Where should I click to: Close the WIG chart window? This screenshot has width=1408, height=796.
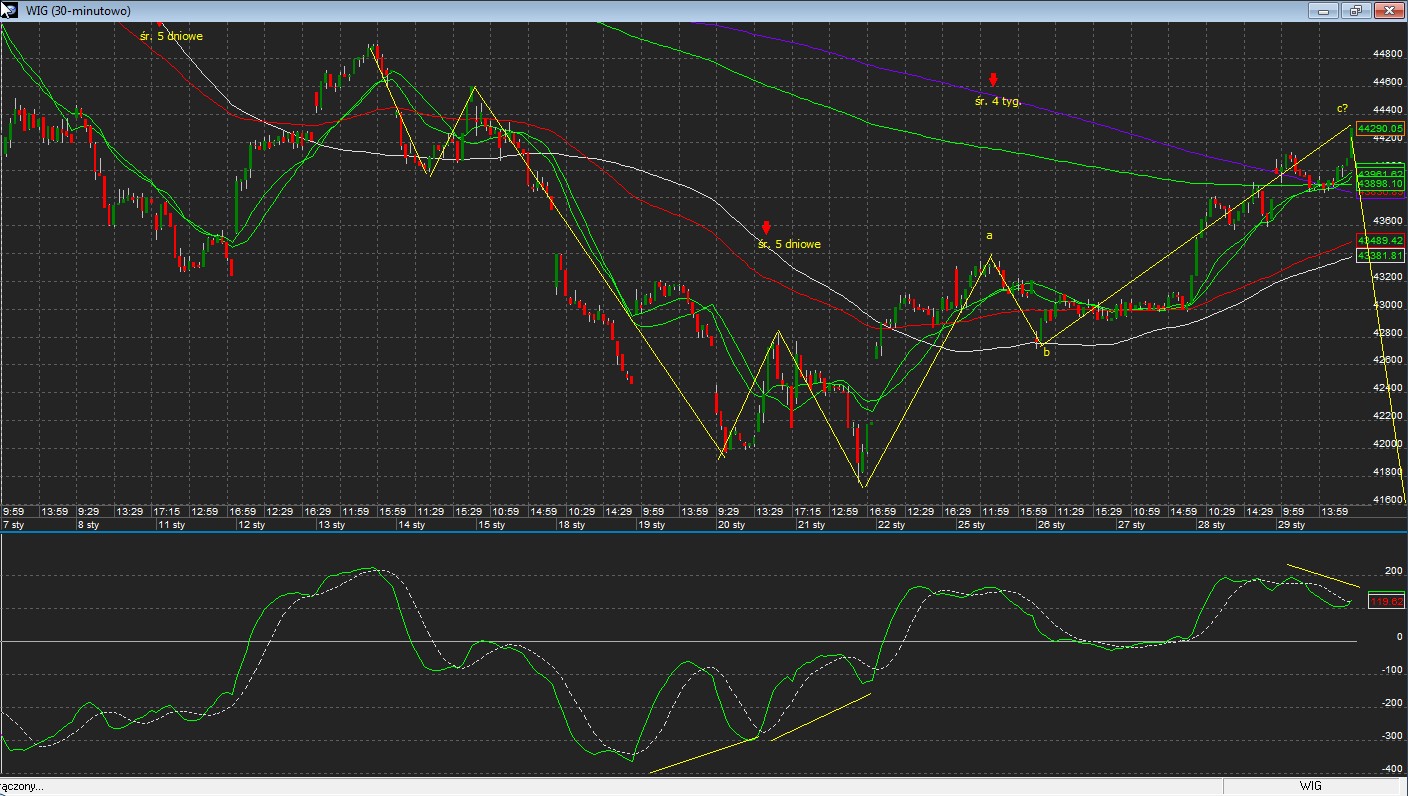1388,11
